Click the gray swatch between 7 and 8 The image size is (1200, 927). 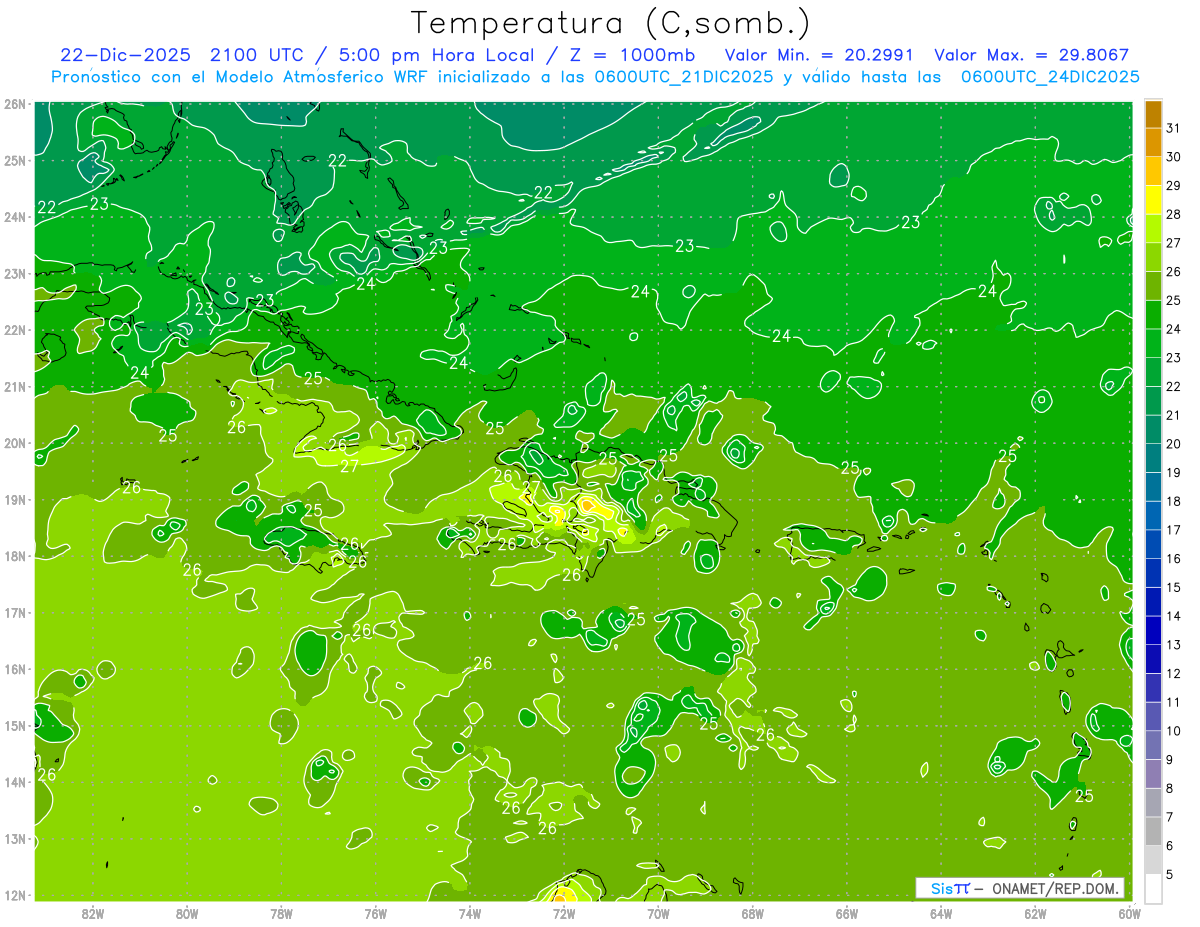coord(1153,802)
